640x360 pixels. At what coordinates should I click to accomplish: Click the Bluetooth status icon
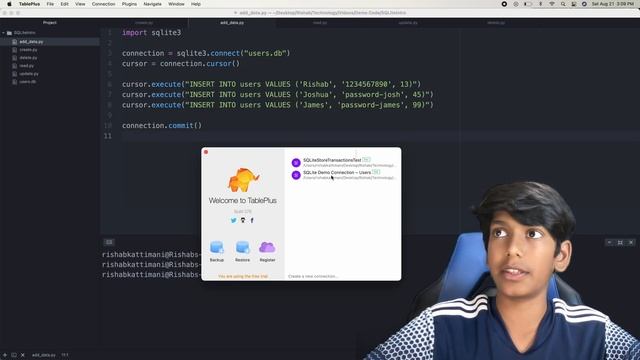click(x=540, y=4)
